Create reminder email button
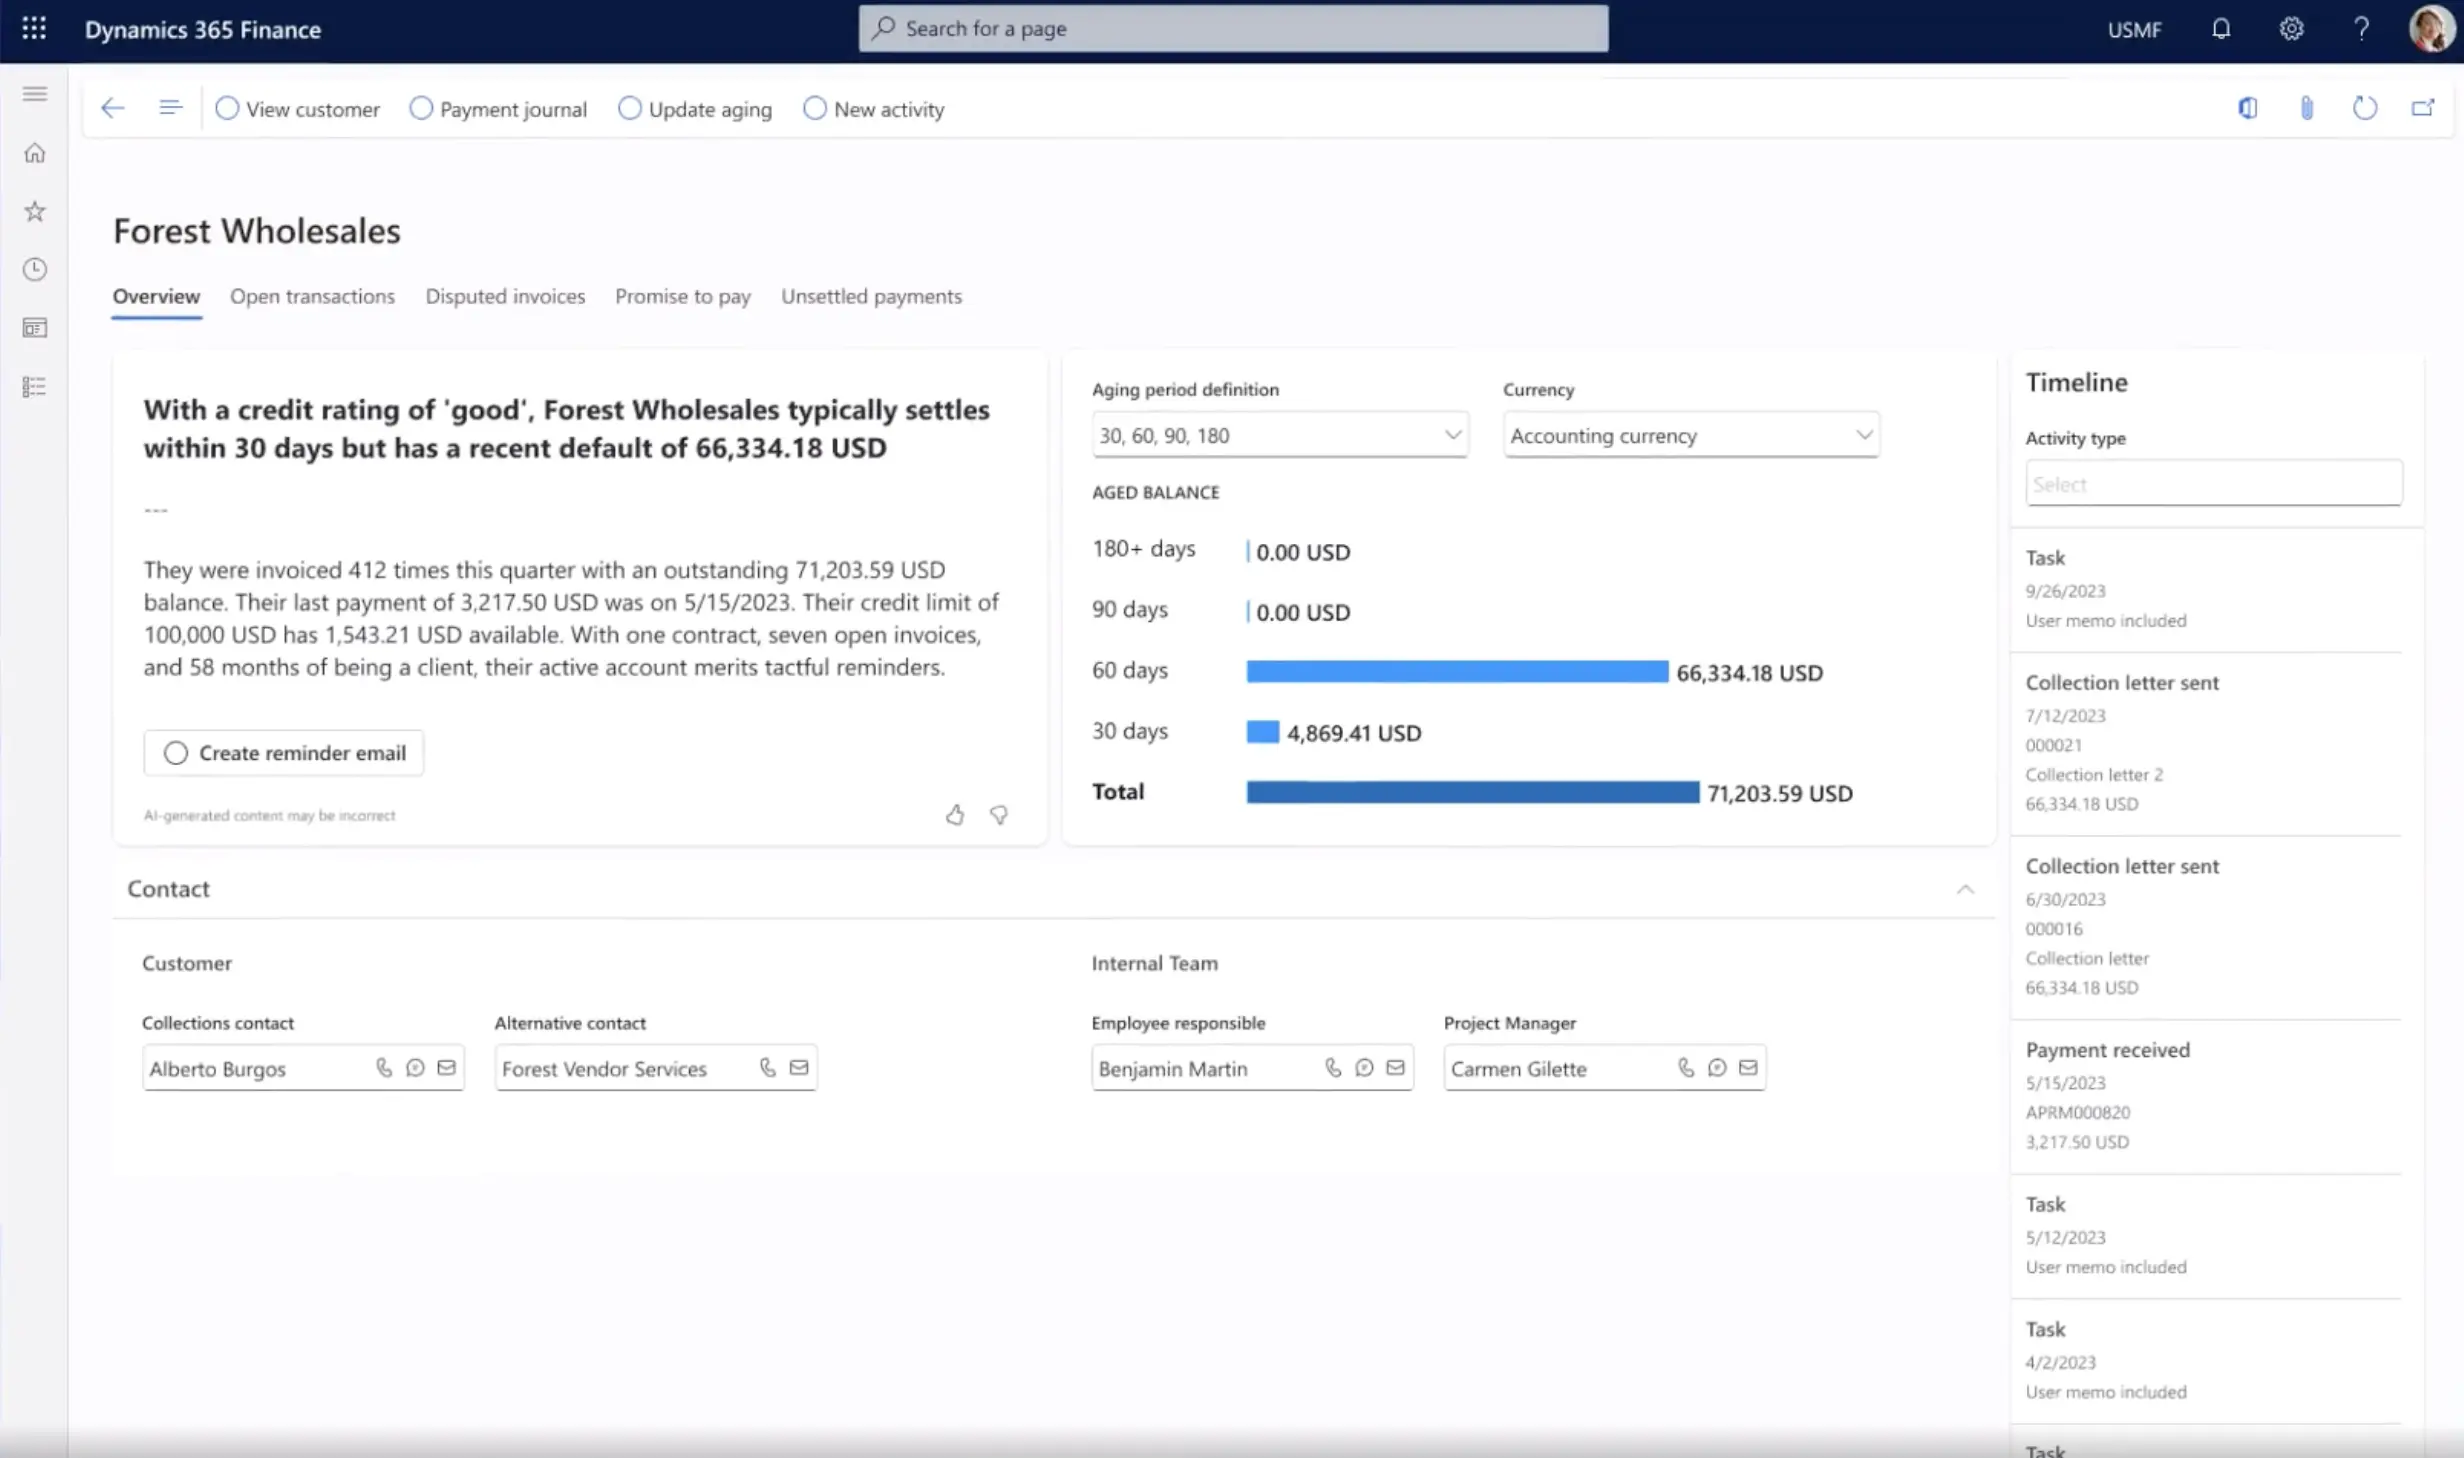The image size is (2464, 1458). [284, 753]
